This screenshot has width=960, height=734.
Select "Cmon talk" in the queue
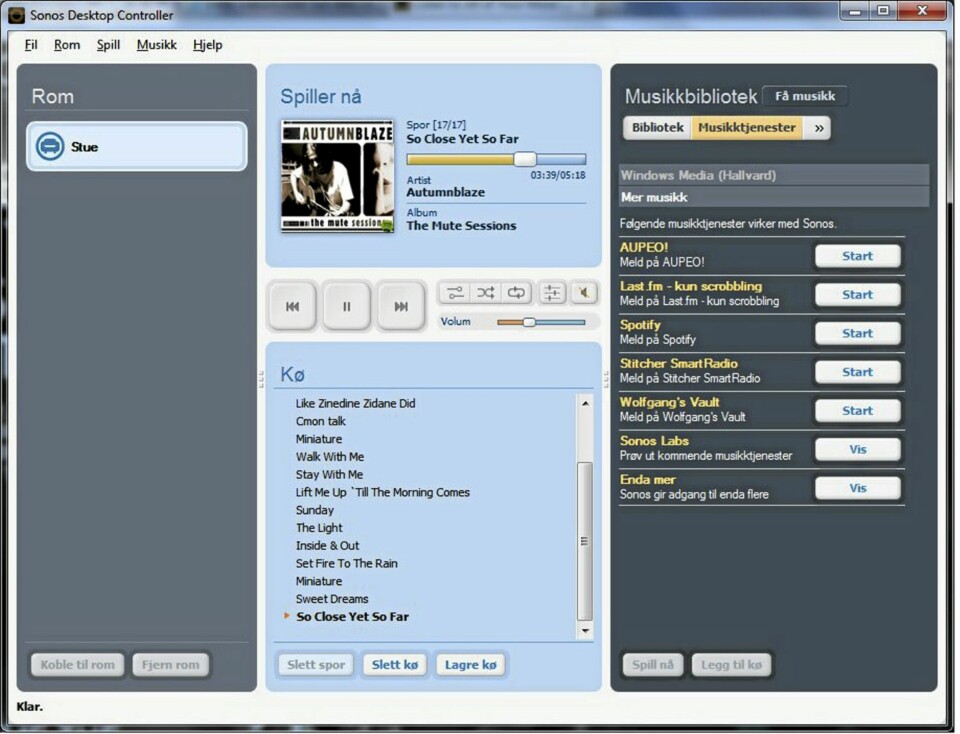321,421
